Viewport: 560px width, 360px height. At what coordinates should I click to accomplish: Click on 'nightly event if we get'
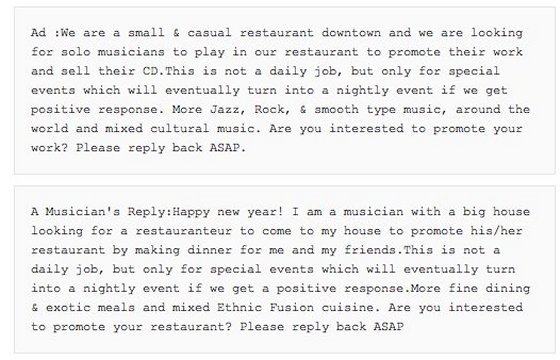coord(422,90)
